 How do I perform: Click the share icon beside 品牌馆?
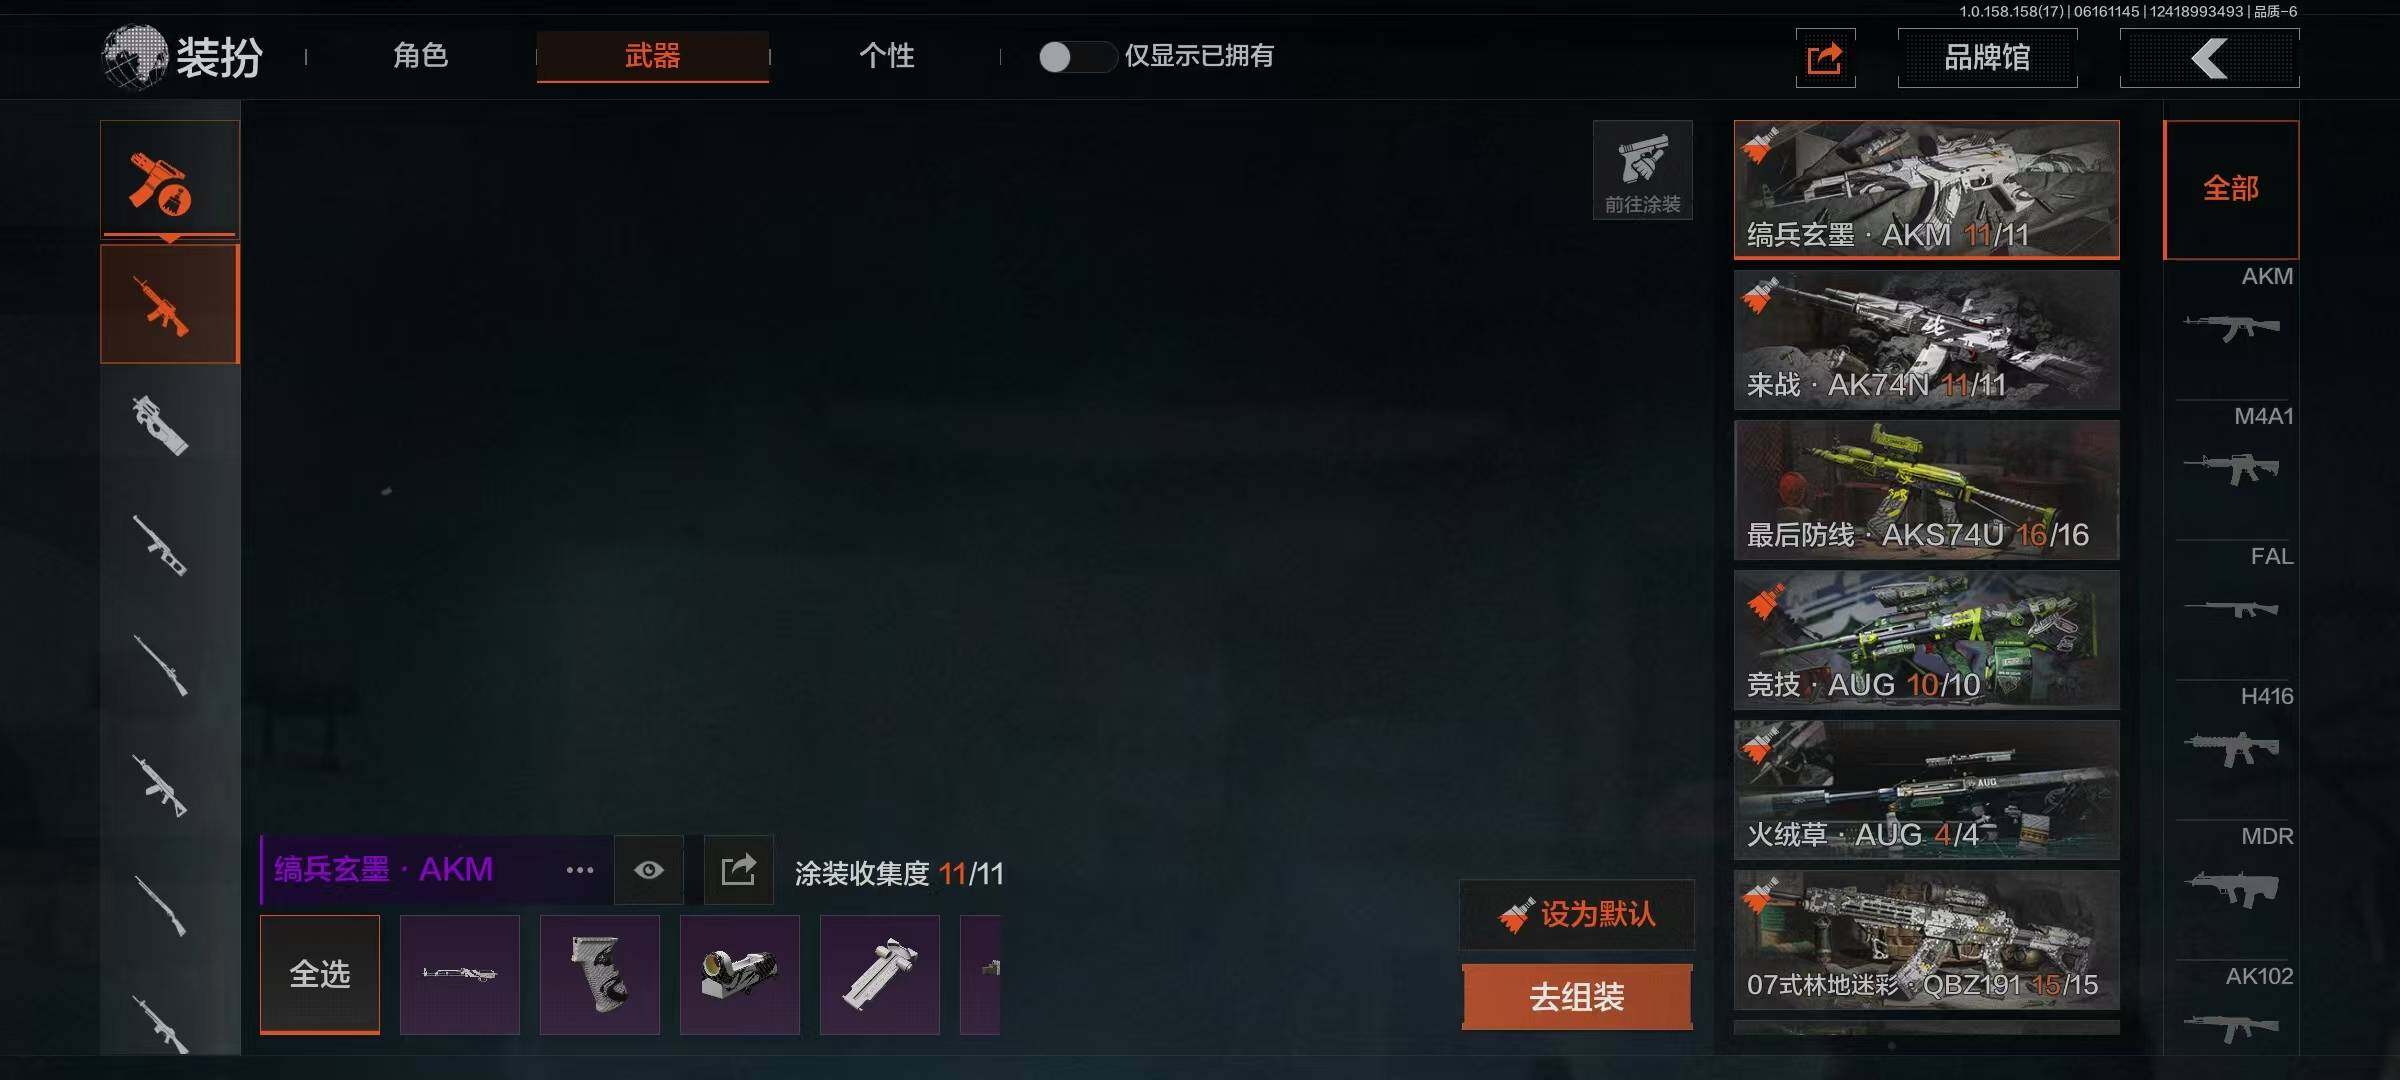tap(1825, 58)
